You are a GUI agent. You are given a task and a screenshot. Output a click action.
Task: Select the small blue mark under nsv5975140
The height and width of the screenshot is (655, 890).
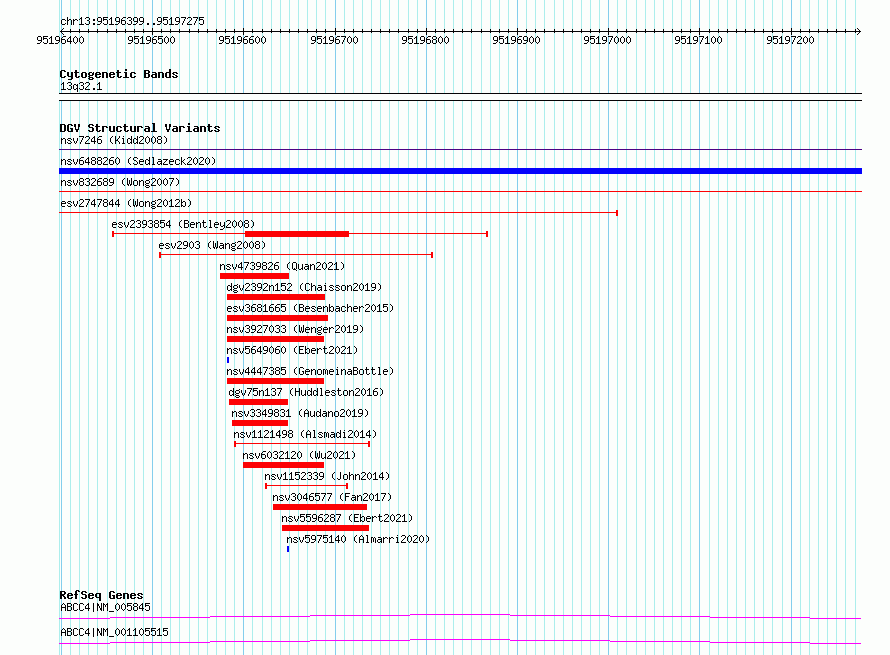coord(288,549)
